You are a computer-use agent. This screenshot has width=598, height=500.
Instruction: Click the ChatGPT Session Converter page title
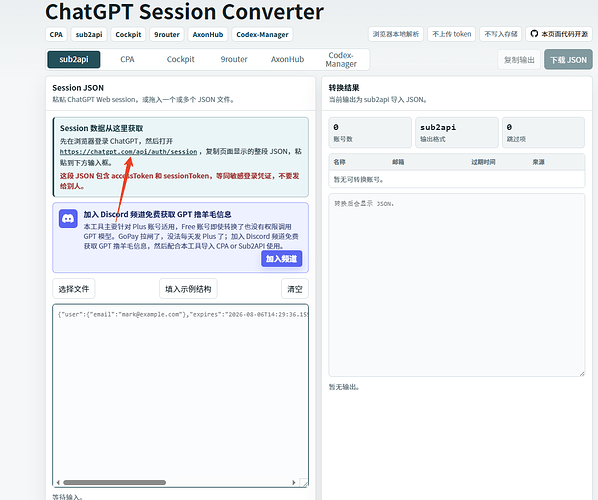(x=185, y=11)
